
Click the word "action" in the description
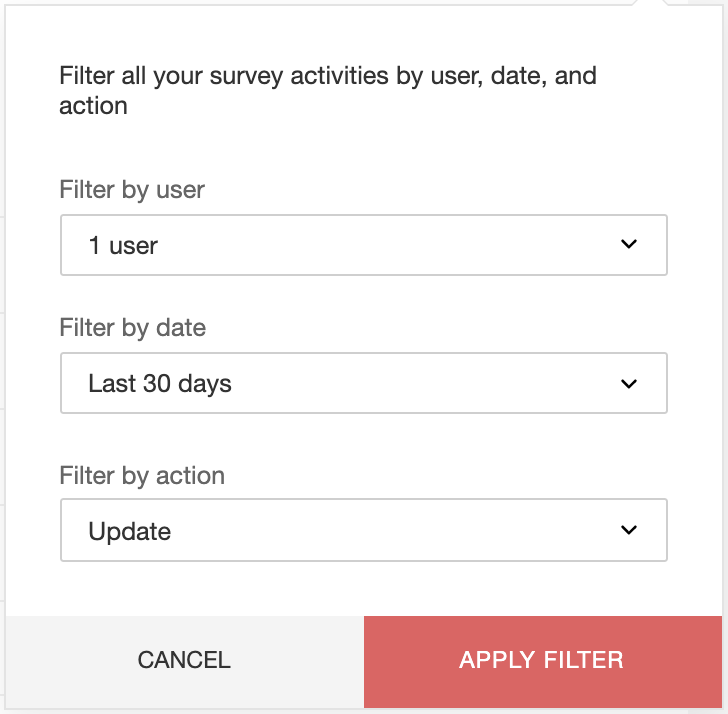pyautogui.click(x=93, y=106)
